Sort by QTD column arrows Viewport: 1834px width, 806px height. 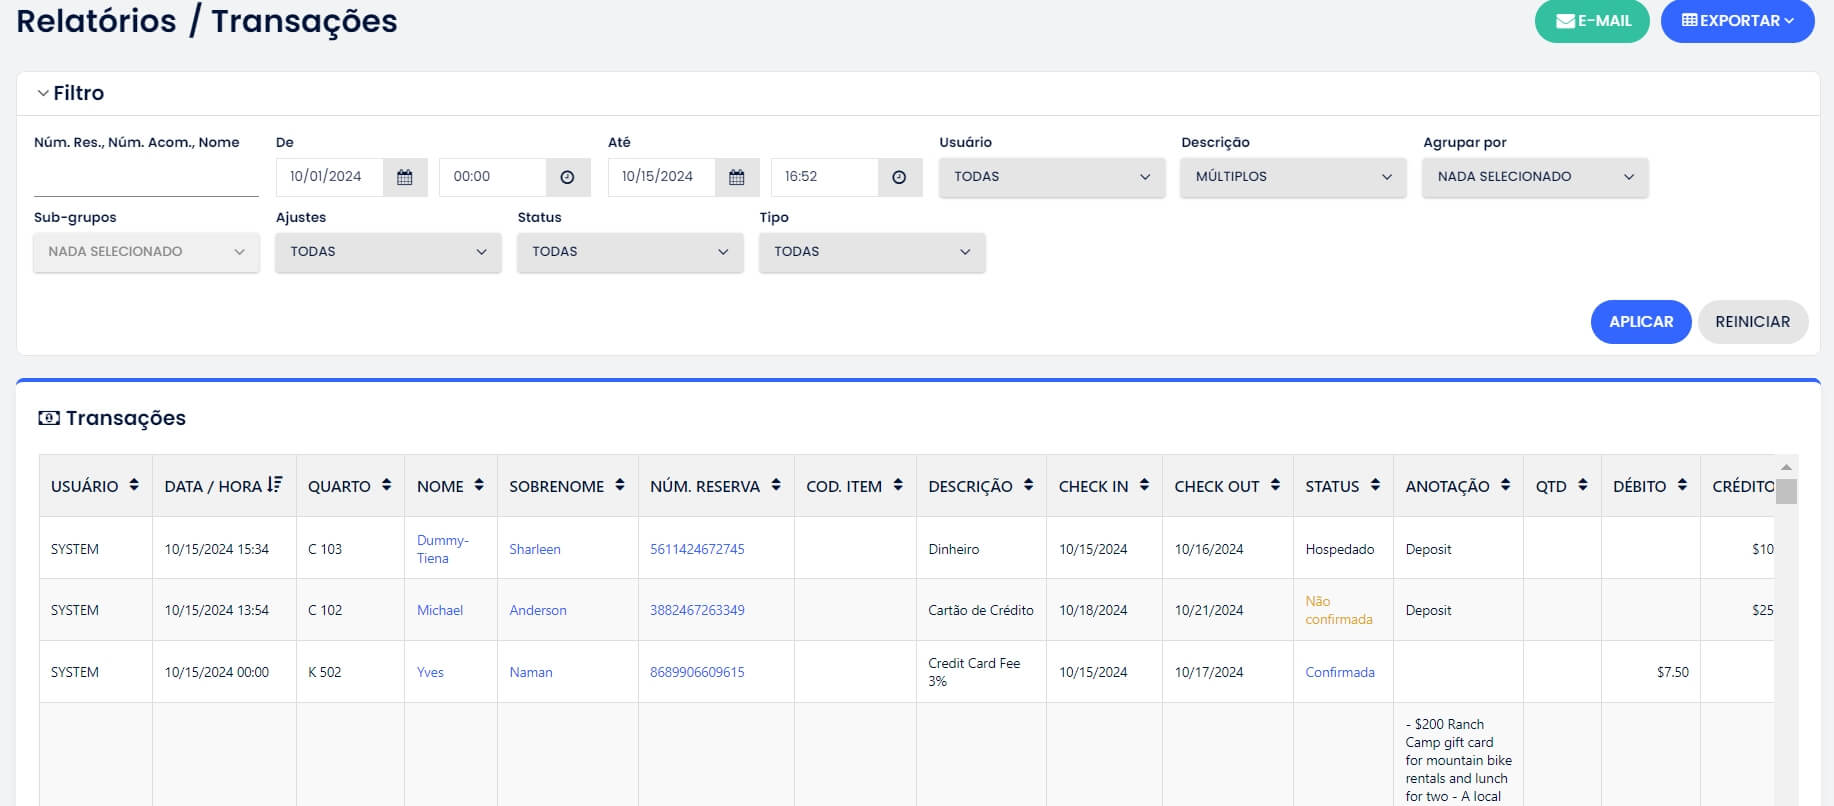[x=1582, y=485]
